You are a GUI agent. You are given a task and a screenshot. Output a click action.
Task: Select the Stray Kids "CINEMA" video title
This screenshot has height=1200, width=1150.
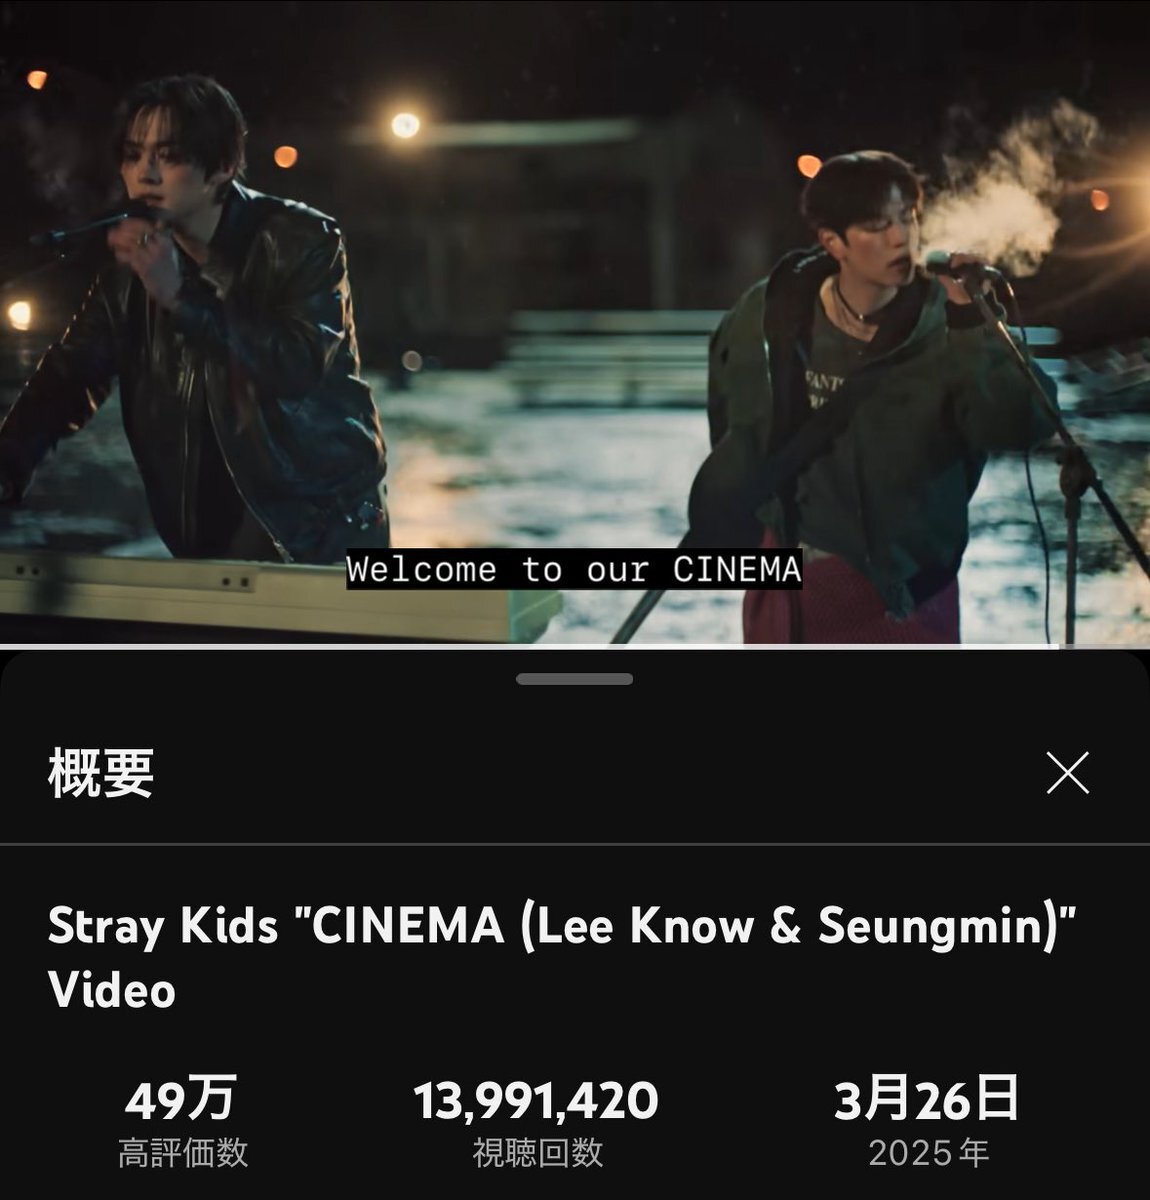point(562,956)
